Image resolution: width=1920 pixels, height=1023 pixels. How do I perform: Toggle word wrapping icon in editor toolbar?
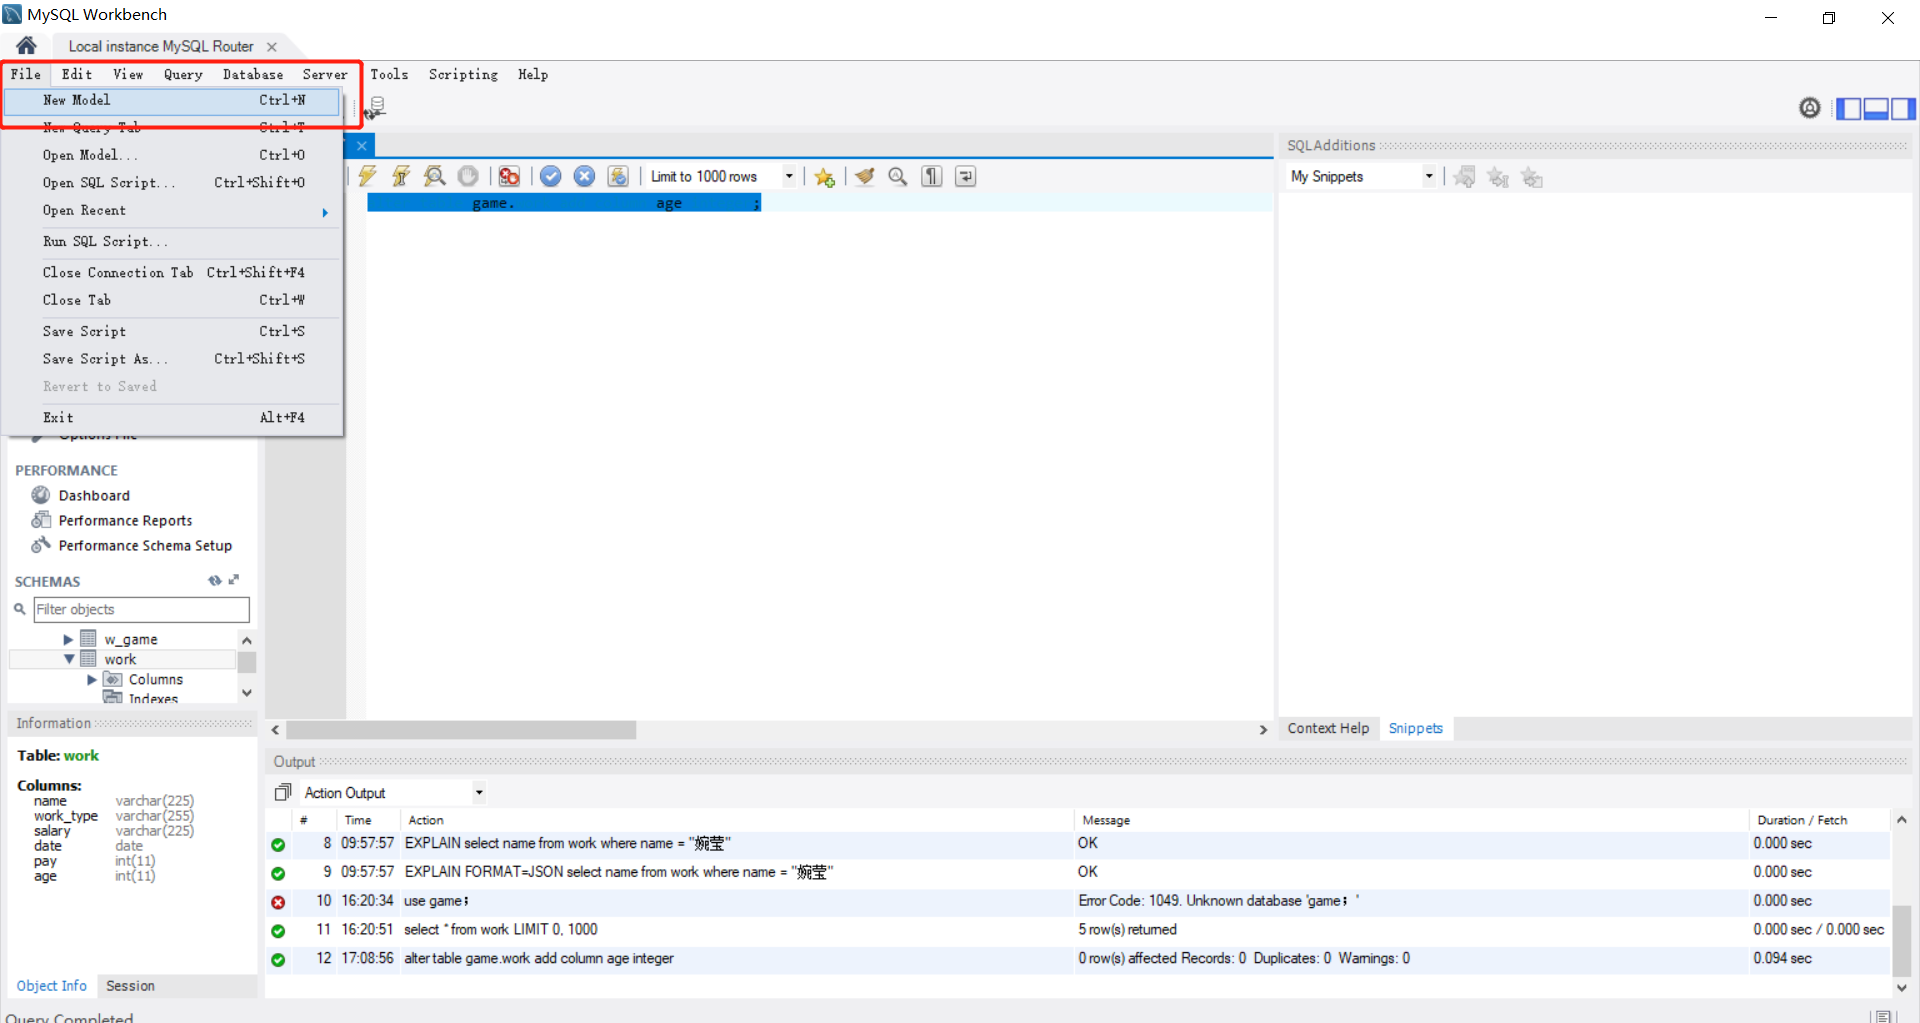pos(965,176)
